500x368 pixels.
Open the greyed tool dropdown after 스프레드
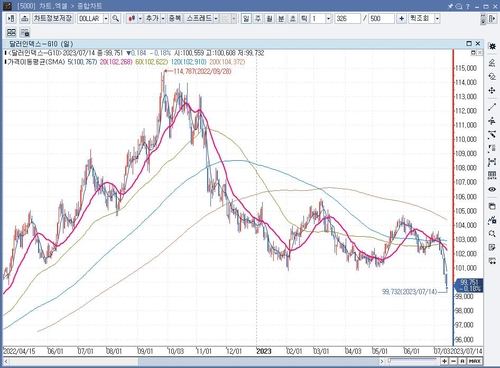pos(234,18)
